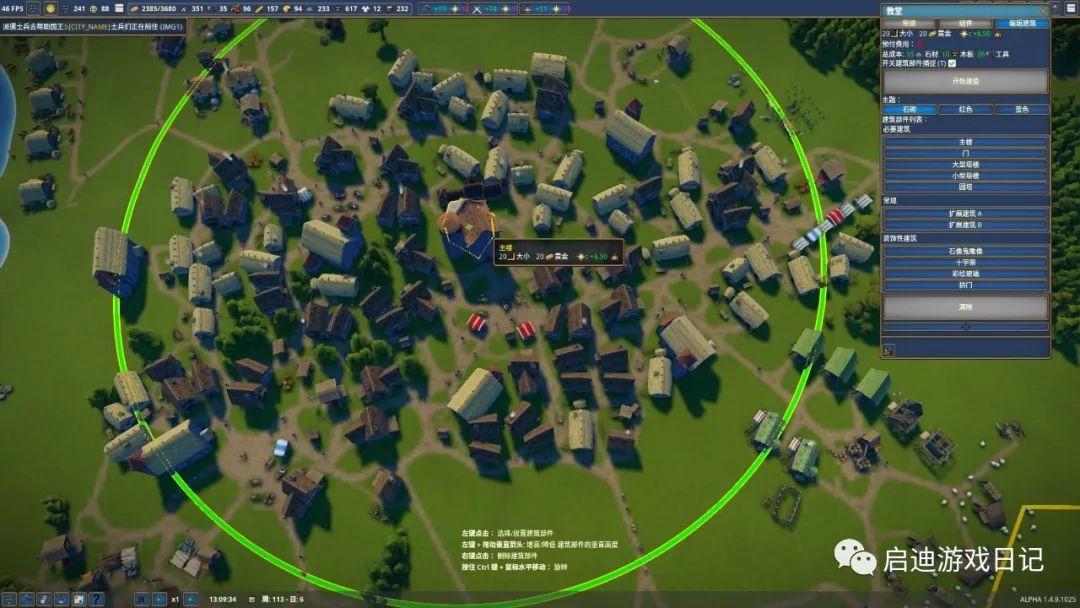Click the large 清除 button
The image size is (1080, 608).
(966, 306)
